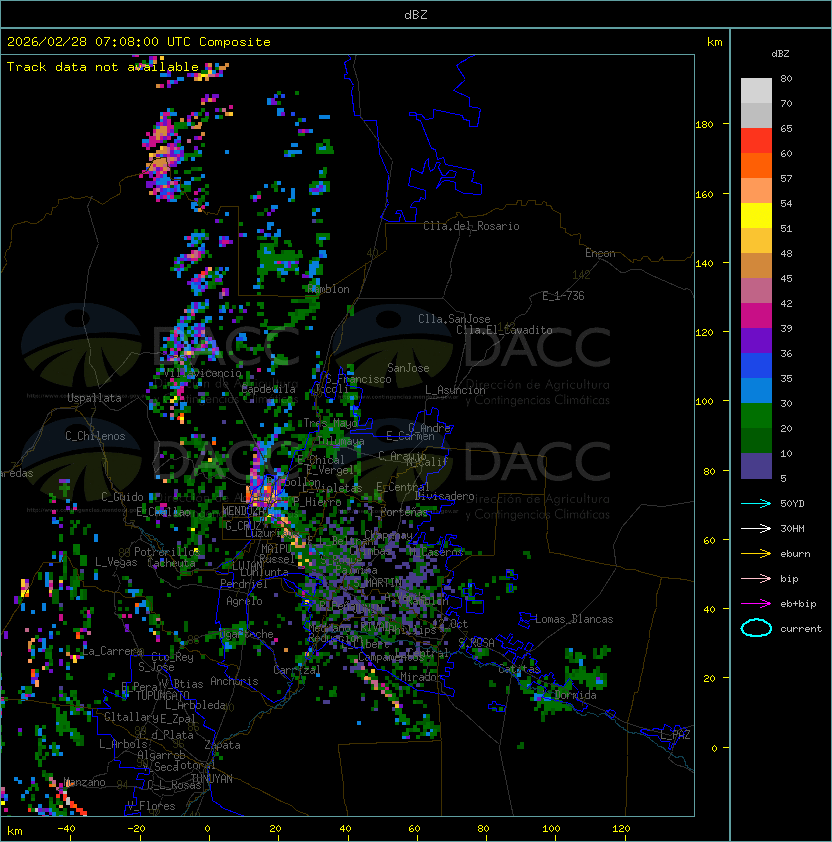The image size is (832, 842).
Task: Click the 'Capdevila' map label
Action: tap(268, 389)
